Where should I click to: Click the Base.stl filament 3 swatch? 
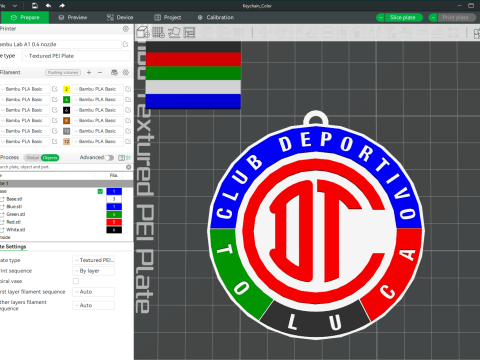click(114, 199)
